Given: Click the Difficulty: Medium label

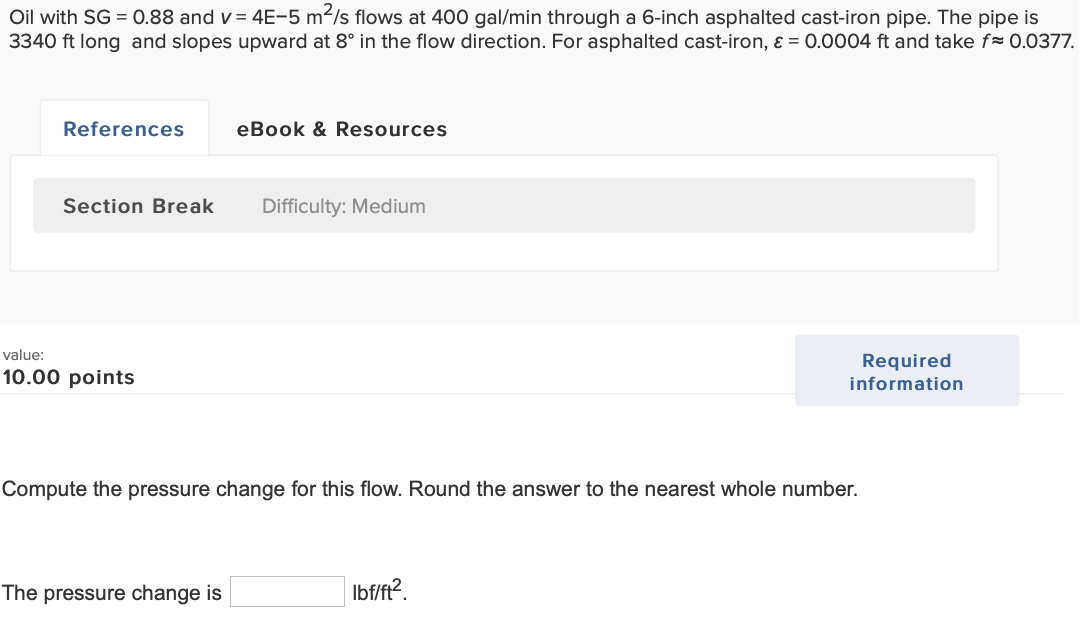Looking at the screenshot, I should click(343, 206).
